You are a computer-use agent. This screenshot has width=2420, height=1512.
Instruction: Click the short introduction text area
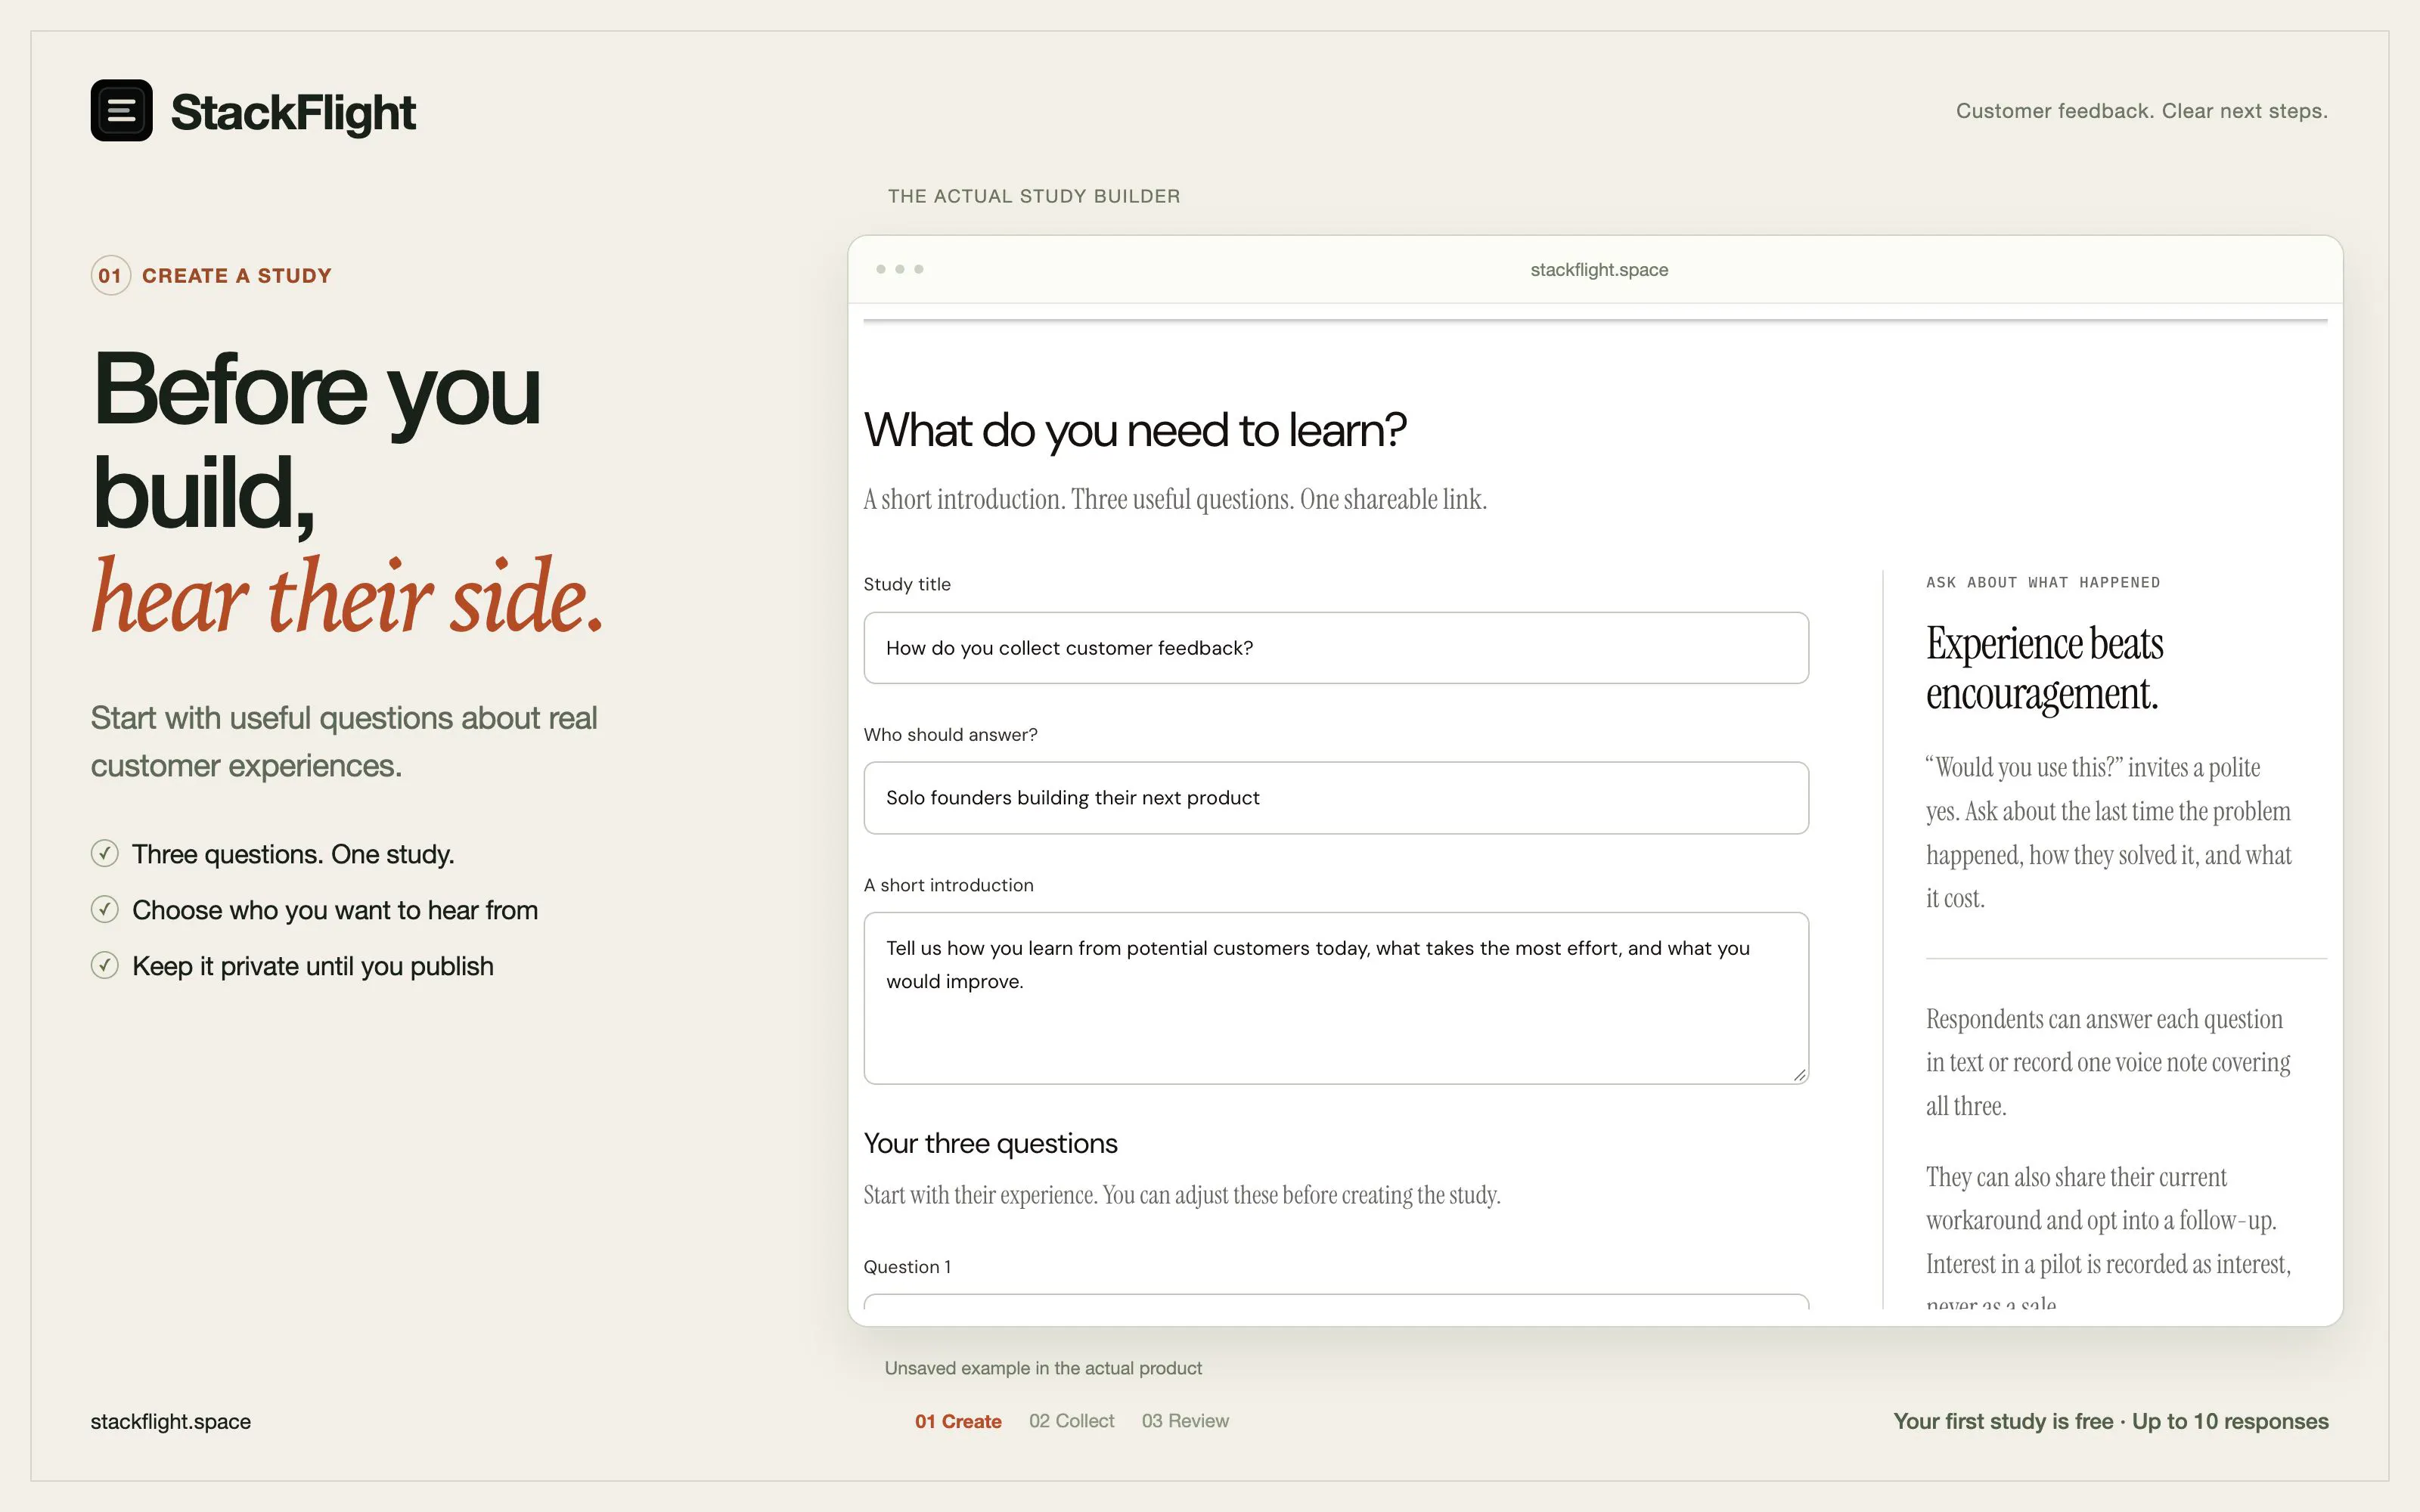point(1336,998)
